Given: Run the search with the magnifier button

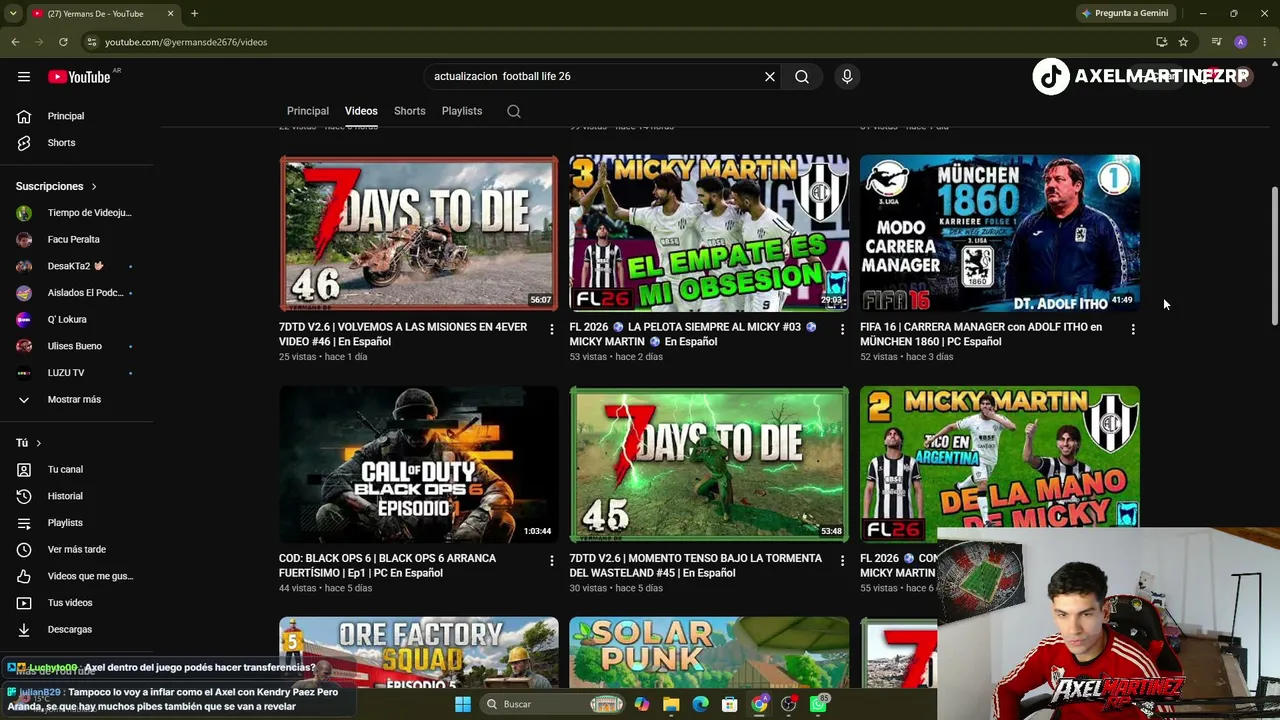Looking at the screenshot, I should (802, 76).
